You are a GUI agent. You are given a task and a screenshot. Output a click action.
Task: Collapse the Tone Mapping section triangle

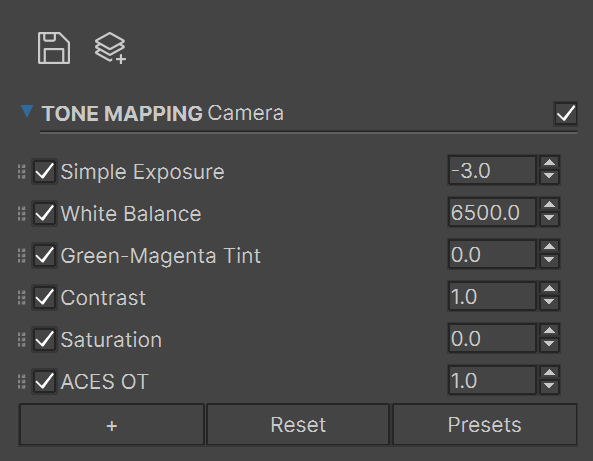27,112
